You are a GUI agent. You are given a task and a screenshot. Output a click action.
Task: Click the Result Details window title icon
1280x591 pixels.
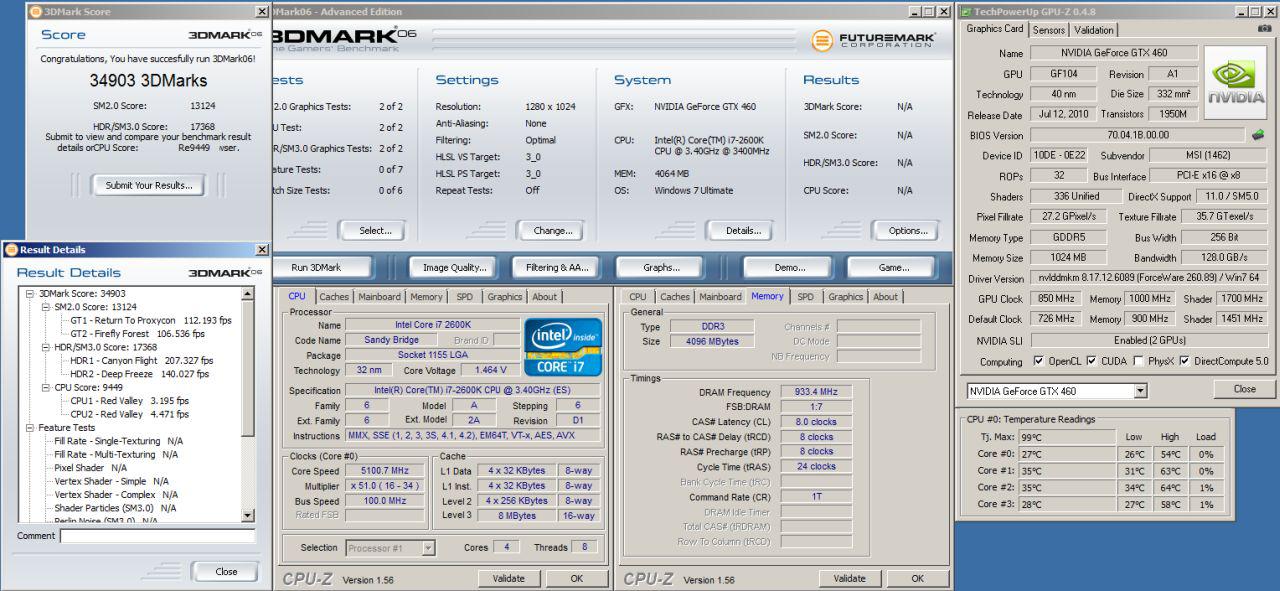[11, 250]
